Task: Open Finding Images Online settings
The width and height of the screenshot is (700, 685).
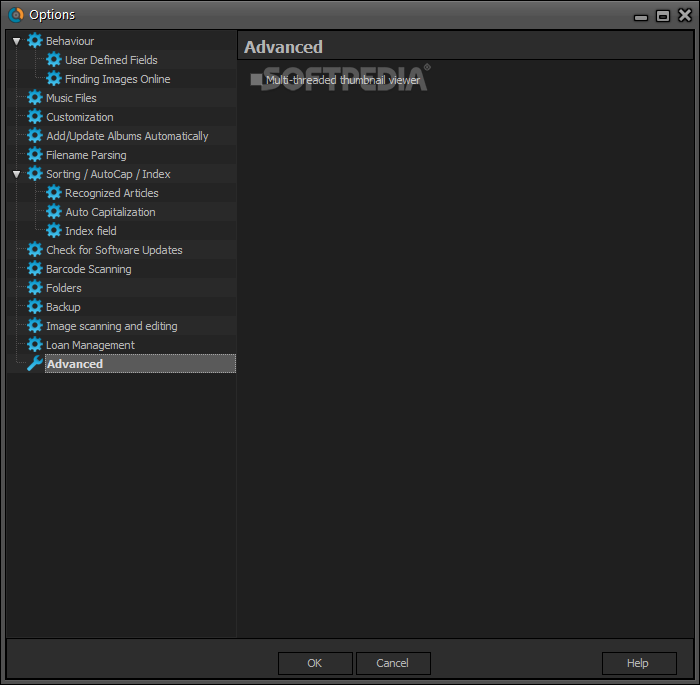Action: [x=117, y=79]
